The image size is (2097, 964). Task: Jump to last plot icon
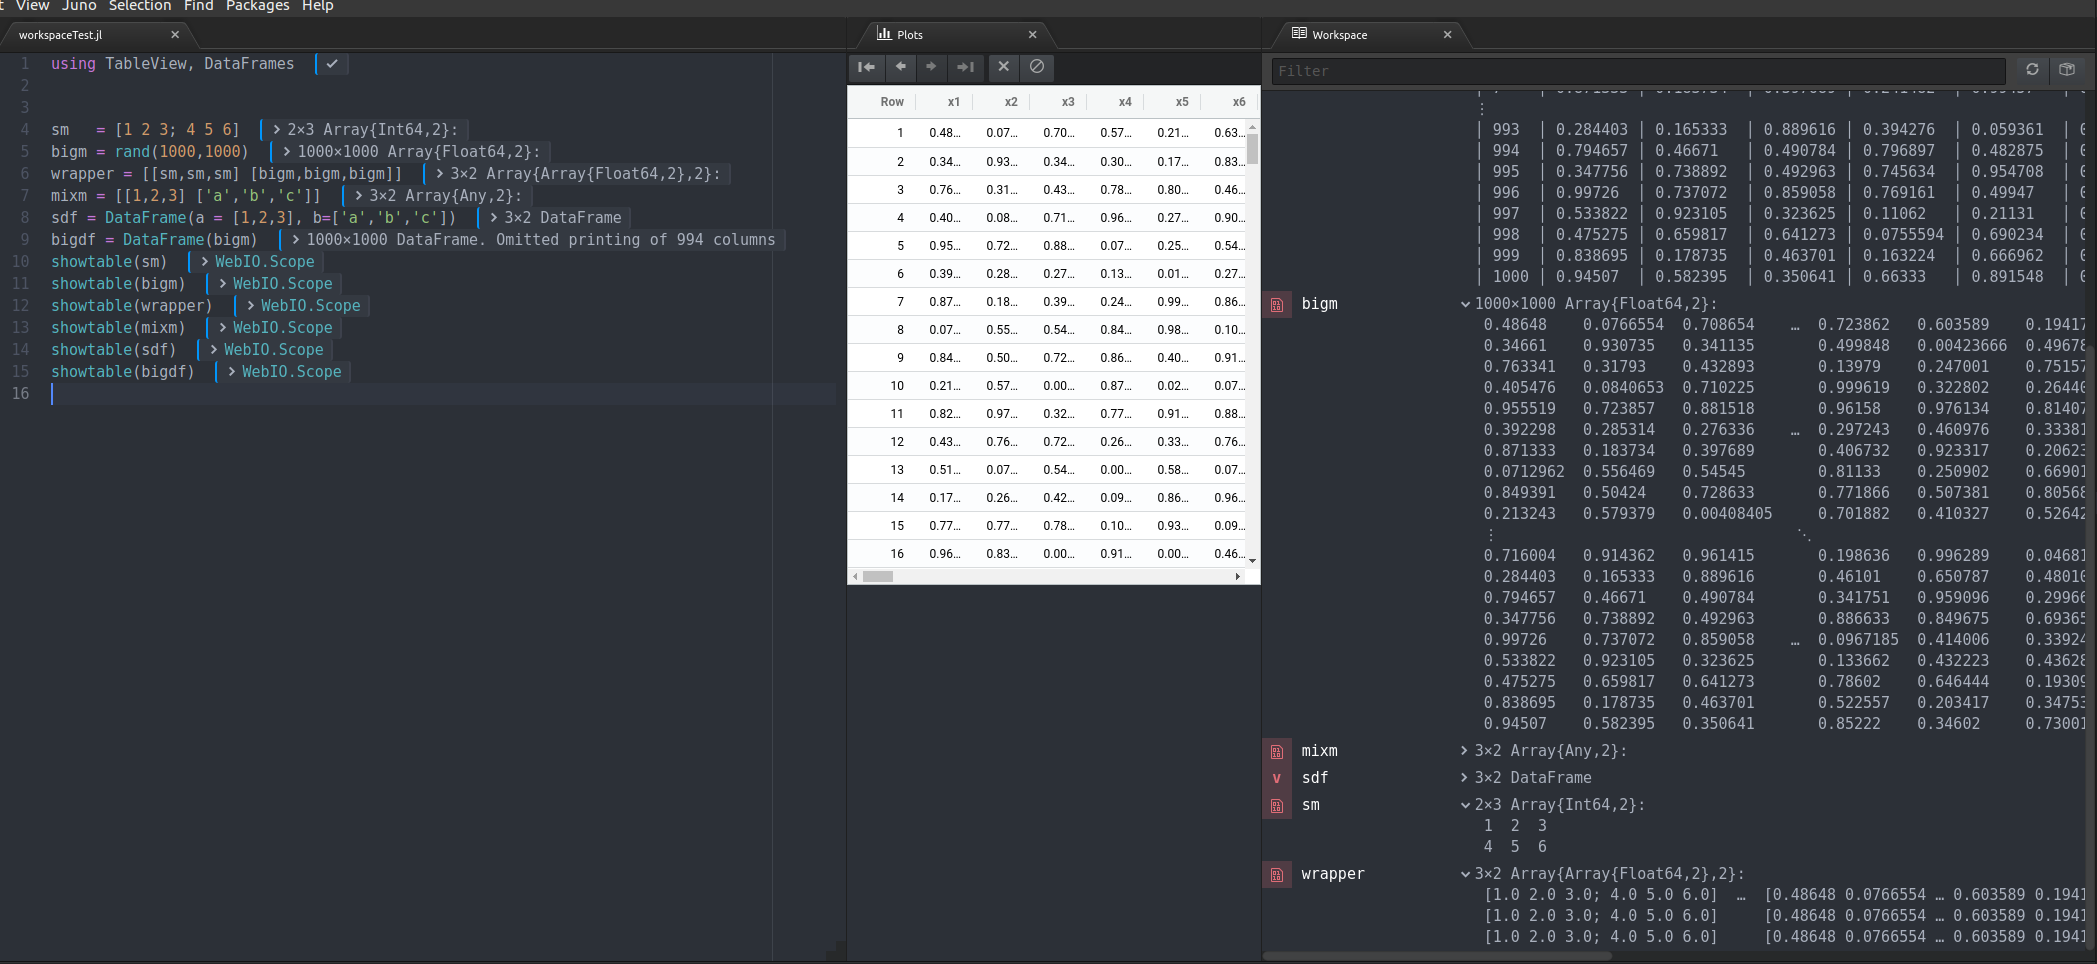(x=965, y=67)
